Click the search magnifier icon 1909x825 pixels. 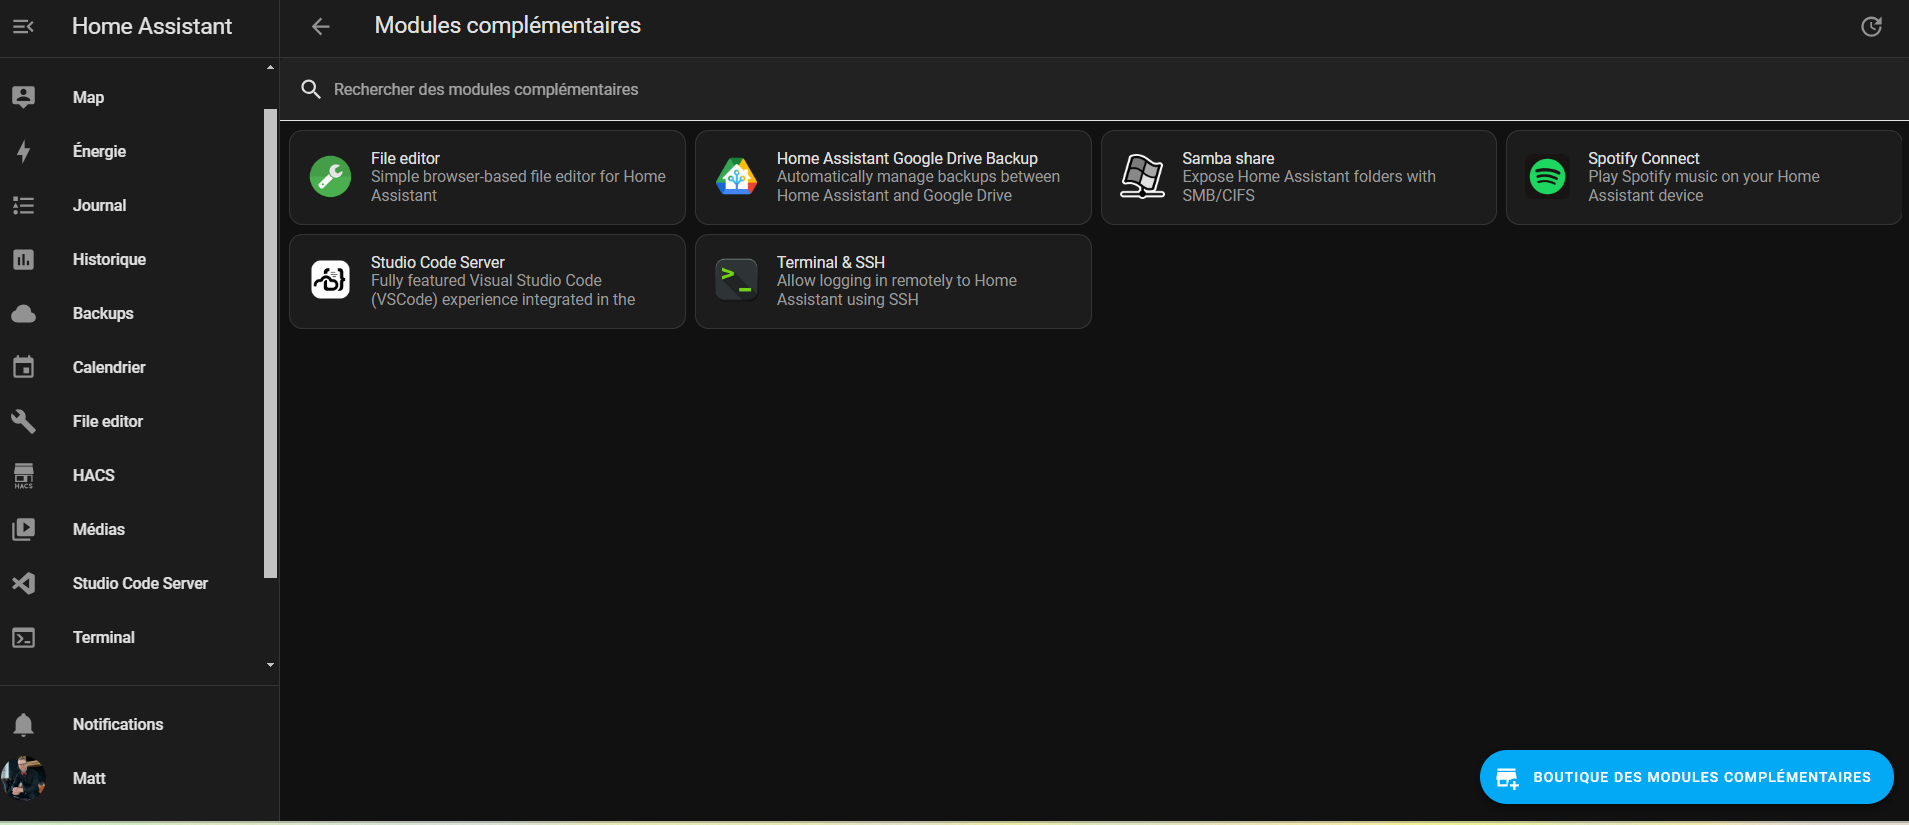click(311, 89)
